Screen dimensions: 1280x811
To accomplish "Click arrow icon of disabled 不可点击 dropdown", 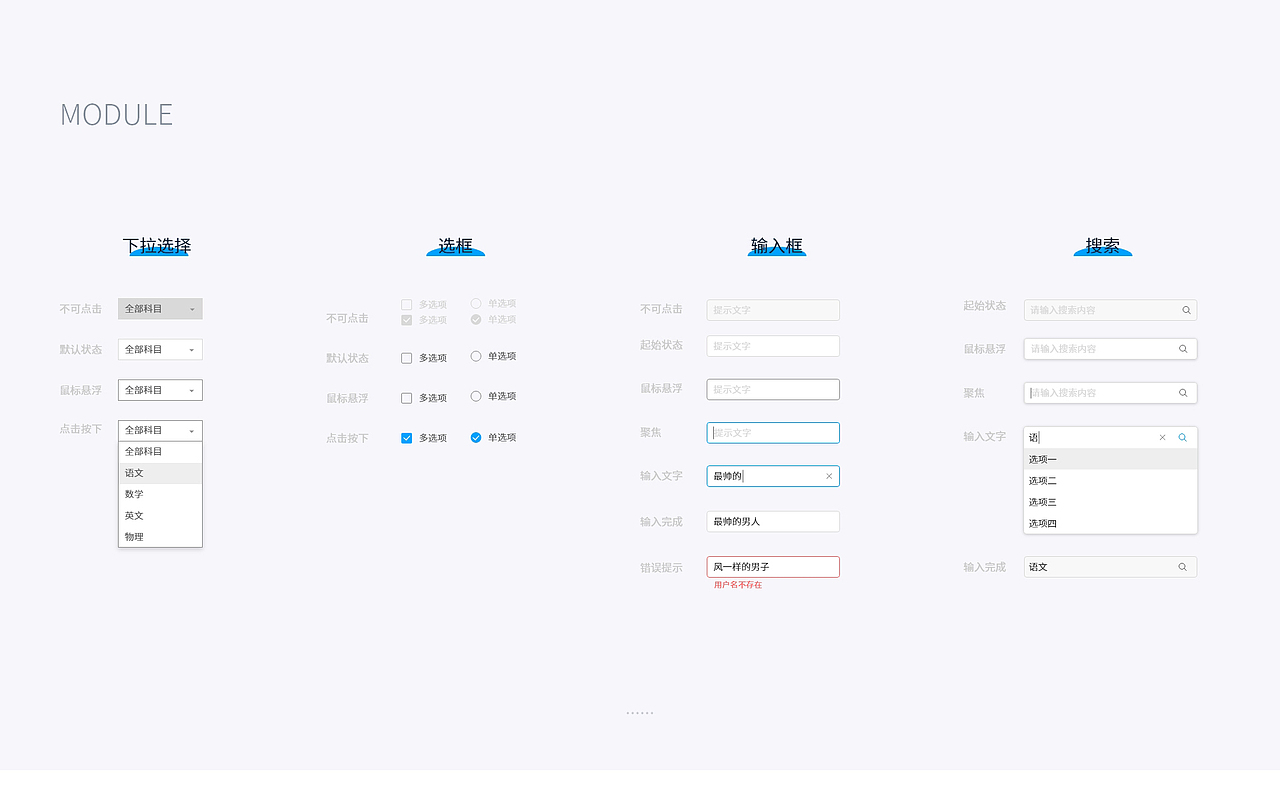I will (192, 310).
